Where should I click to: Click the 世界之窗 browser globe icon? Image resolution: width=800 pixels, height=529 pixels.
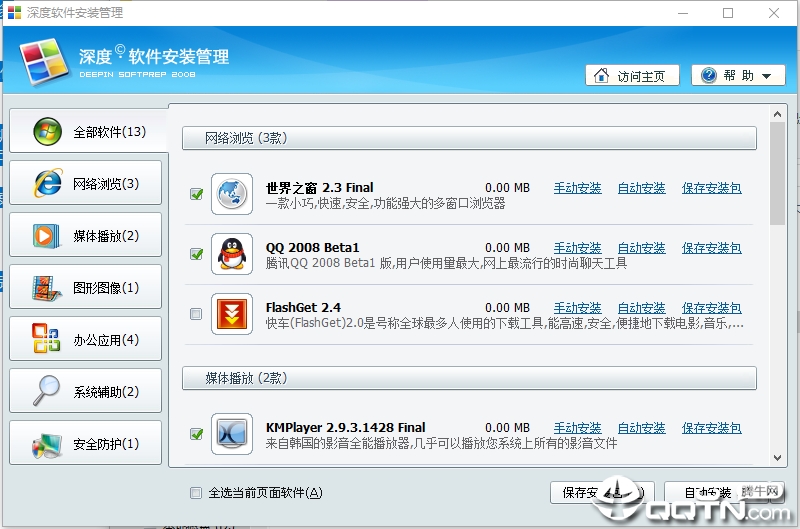(232, 194)
